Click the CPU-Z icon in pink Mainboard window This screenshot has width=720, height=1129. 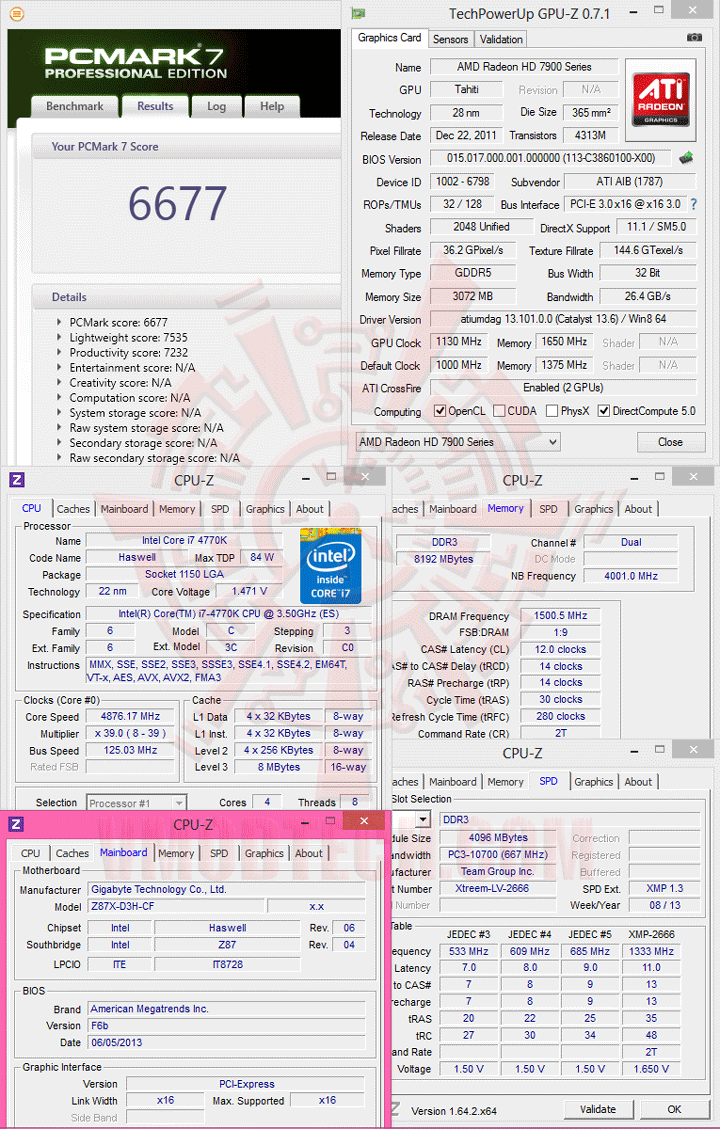(17, 824)
